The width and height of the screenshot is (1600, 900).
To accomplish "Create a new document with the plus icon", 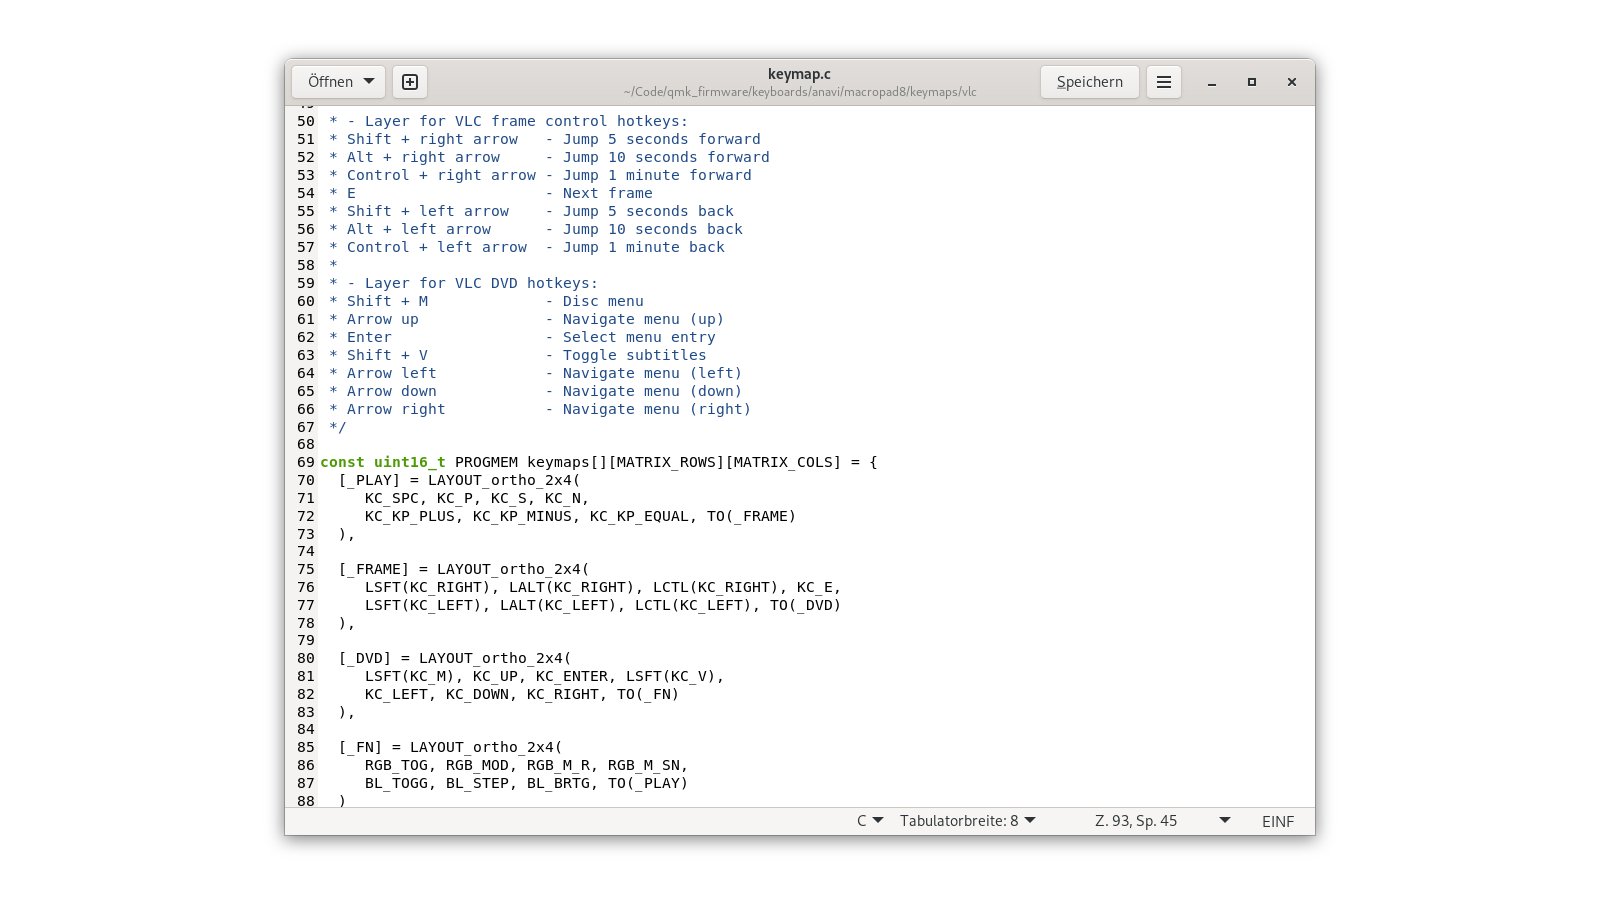I will tap(410, 82).
